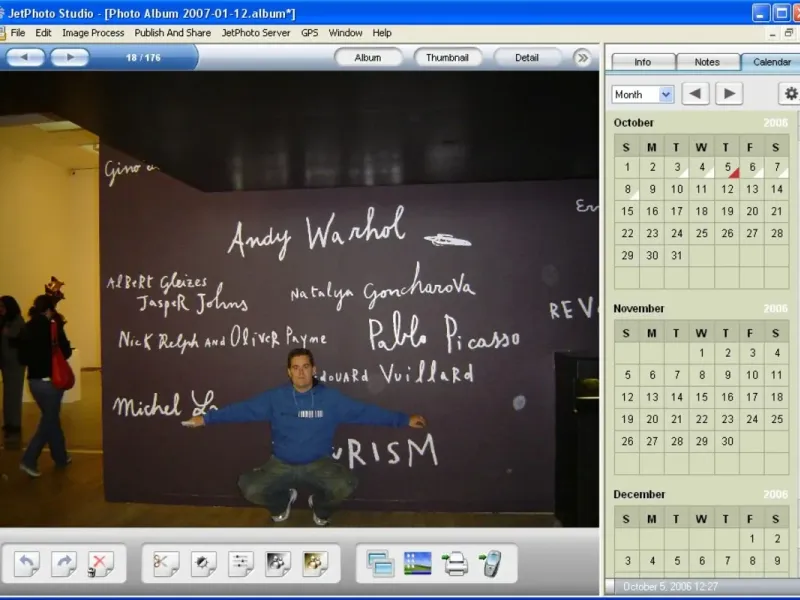The image size is (800, 600).
Task: Open the Window menu
Action: (x=345, y=33)
